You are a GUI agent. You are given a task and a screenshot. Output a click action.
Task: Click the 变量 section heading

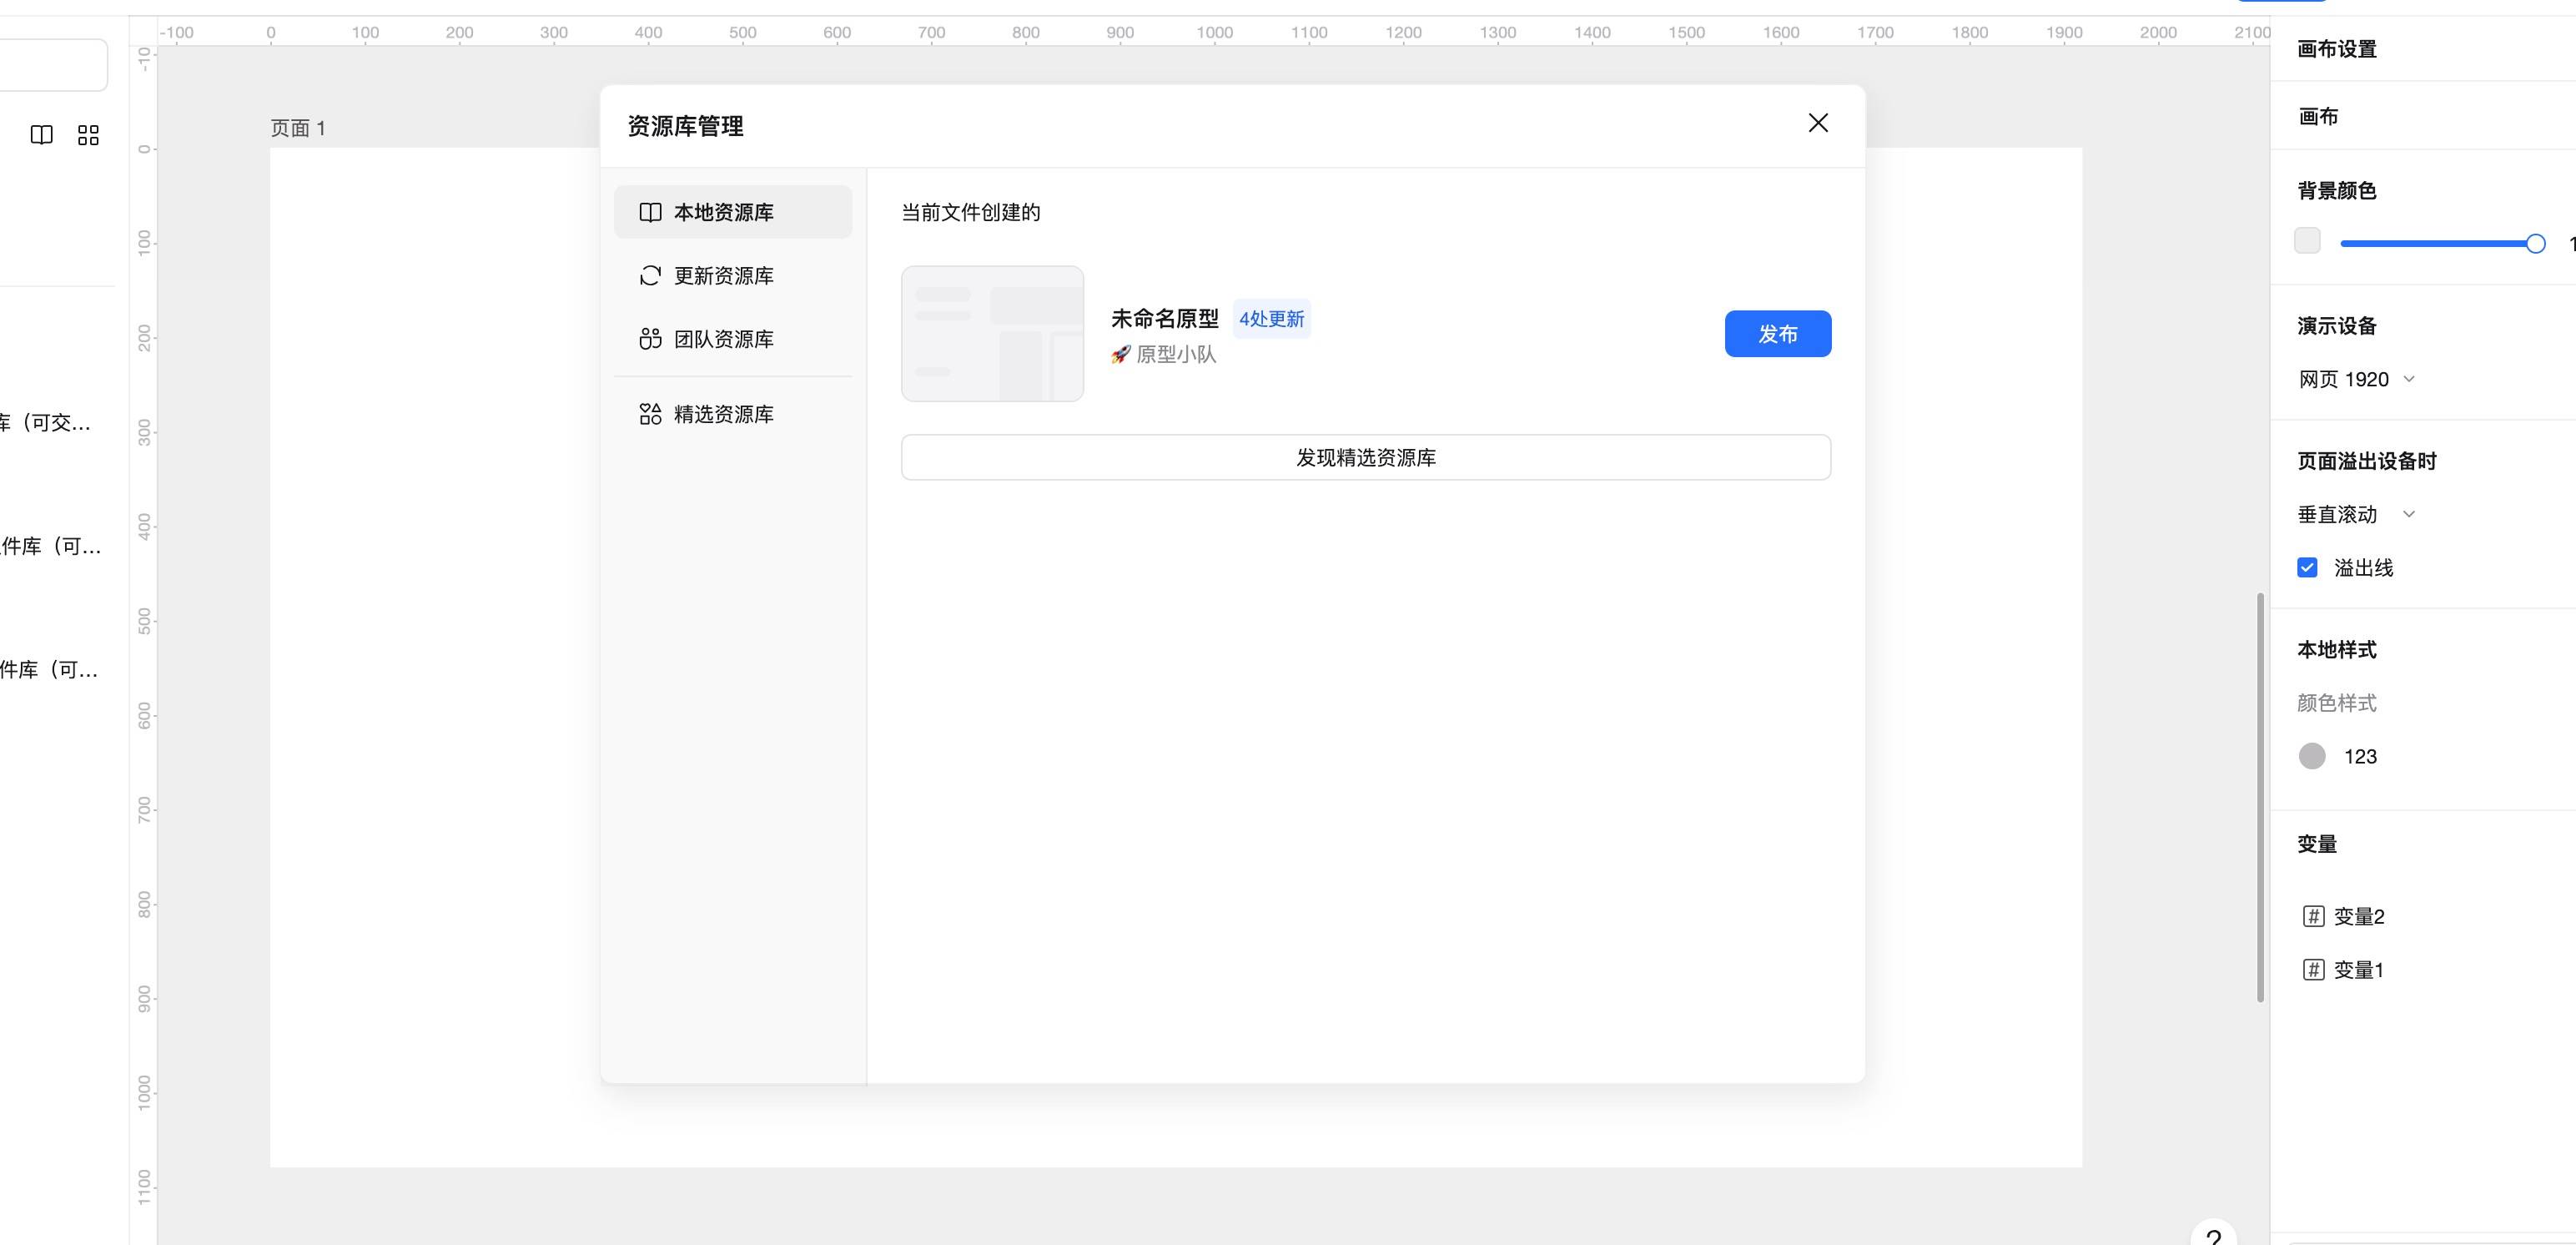click(2317, 844)
